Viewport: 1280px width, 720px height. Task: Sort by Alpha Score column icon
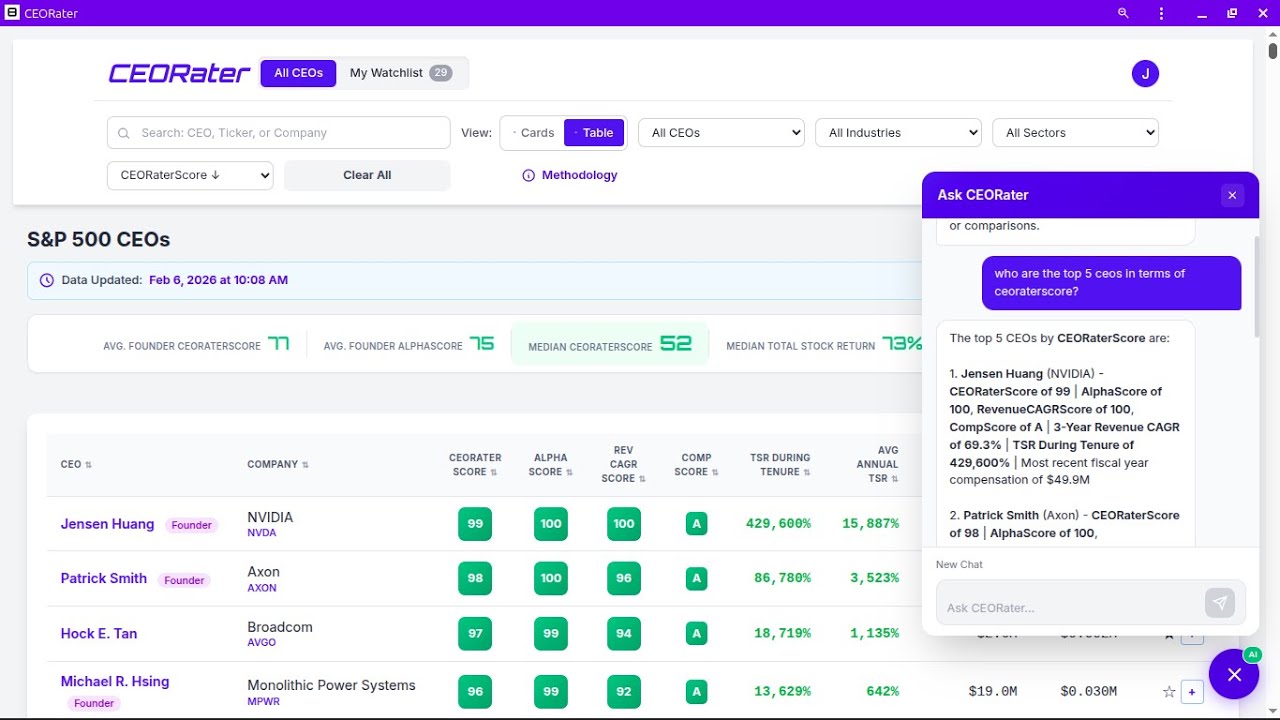569,472
